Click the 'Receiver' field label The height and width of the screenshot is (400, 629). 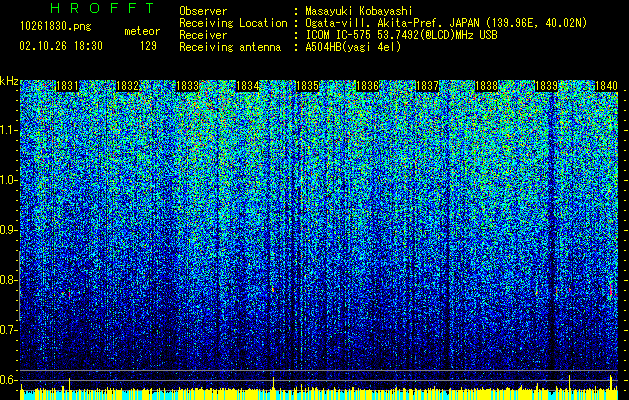pos(203,35)
